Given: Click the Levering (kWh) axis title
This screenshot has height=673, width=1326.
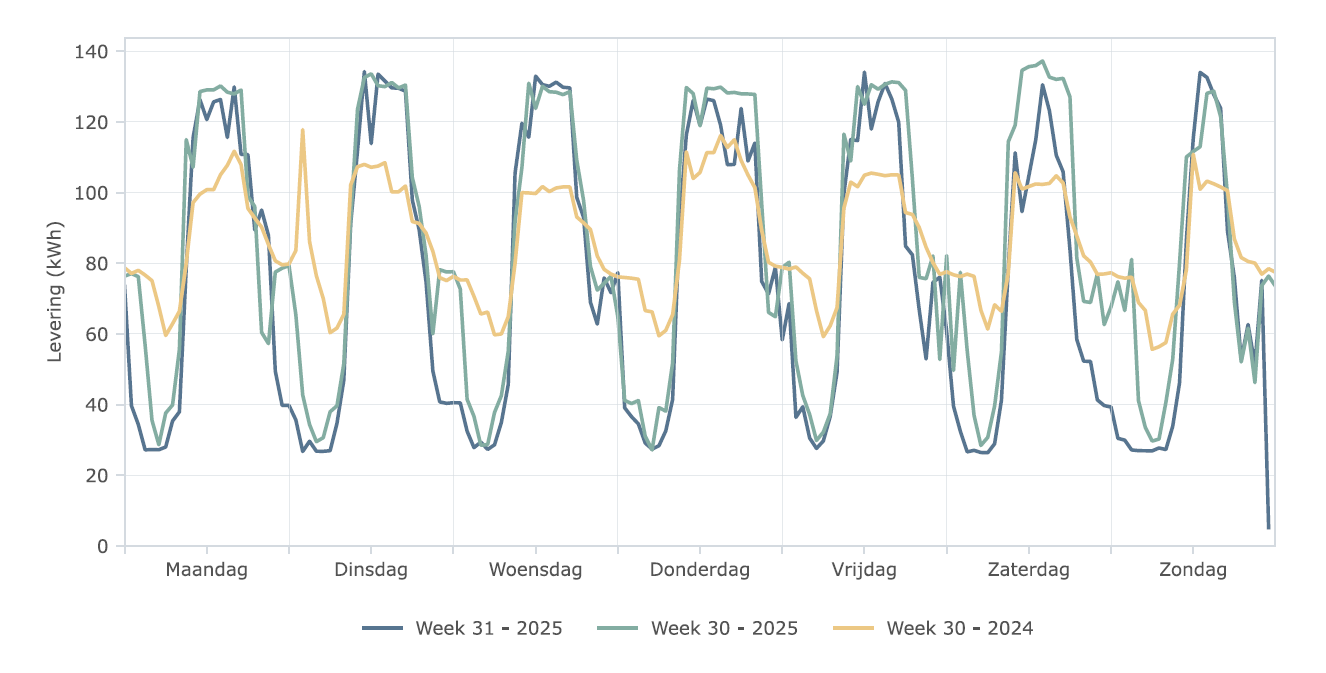Looking at the screenshot, I should 56,293.
